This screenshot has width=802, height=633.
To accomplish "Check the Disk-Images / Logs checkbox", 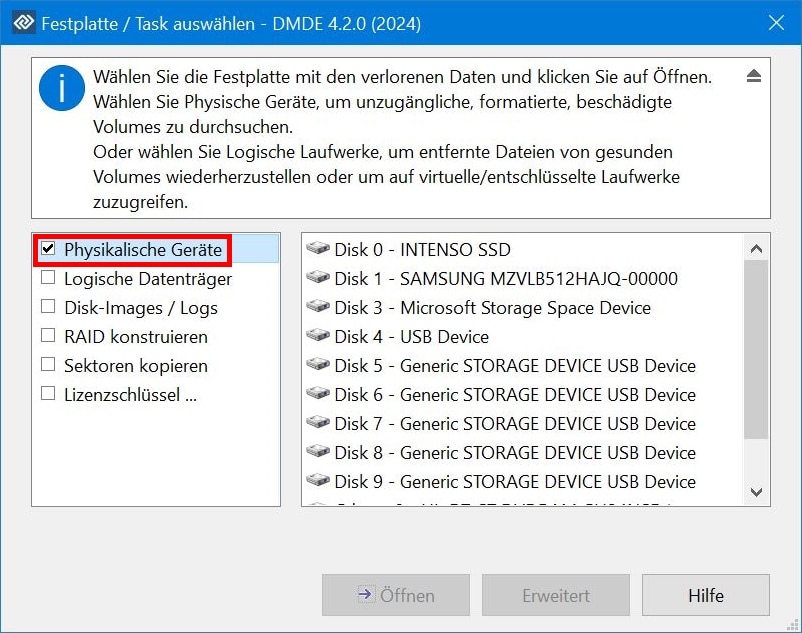I will (48, 307).
